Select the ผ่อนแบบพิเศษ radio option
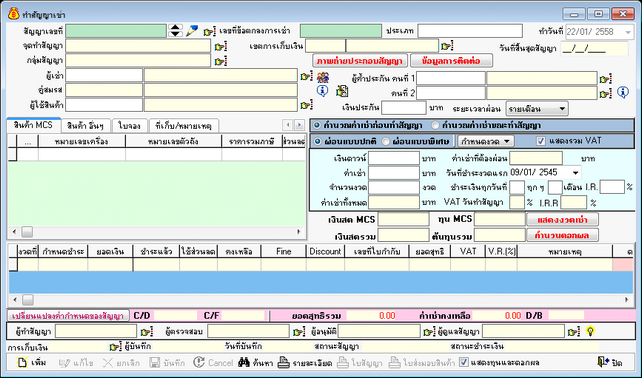This screenshot has height=378, width=642. (x=385, y=141)
